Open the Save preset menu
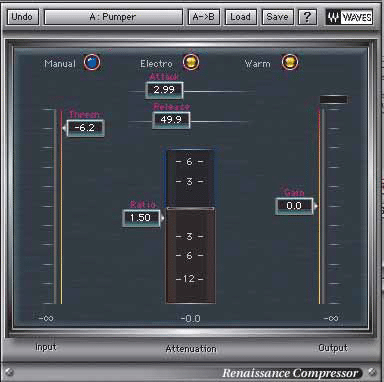 (x=277, y=17)
